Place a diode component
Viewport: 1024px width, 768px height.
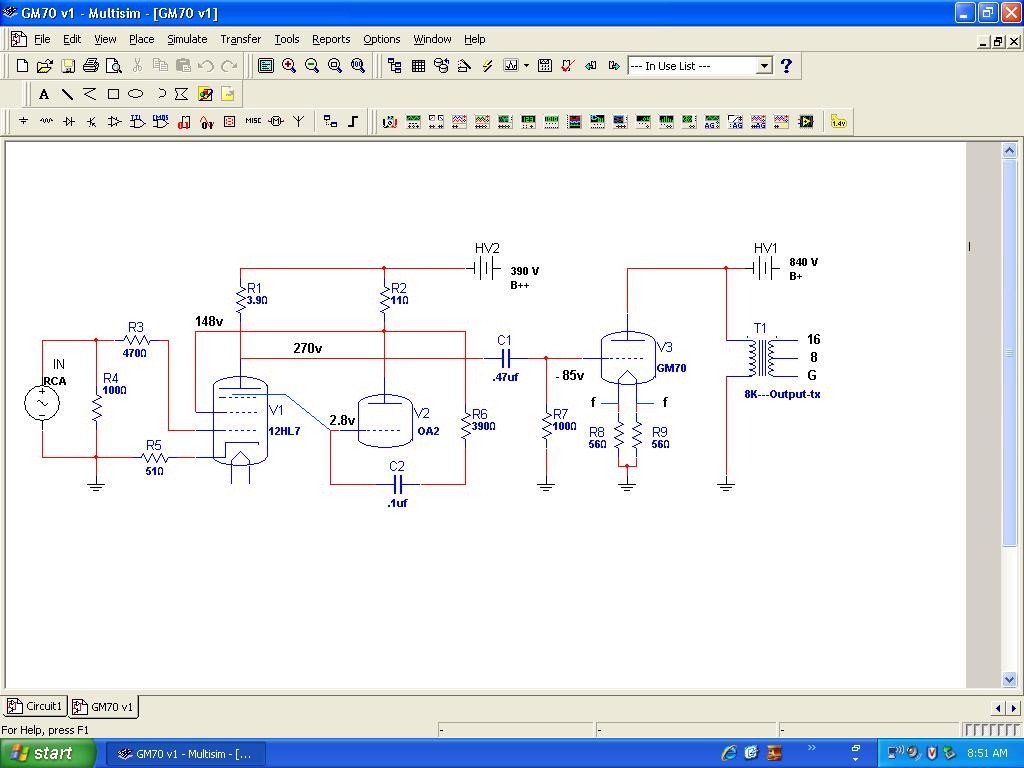coord(69,121)
